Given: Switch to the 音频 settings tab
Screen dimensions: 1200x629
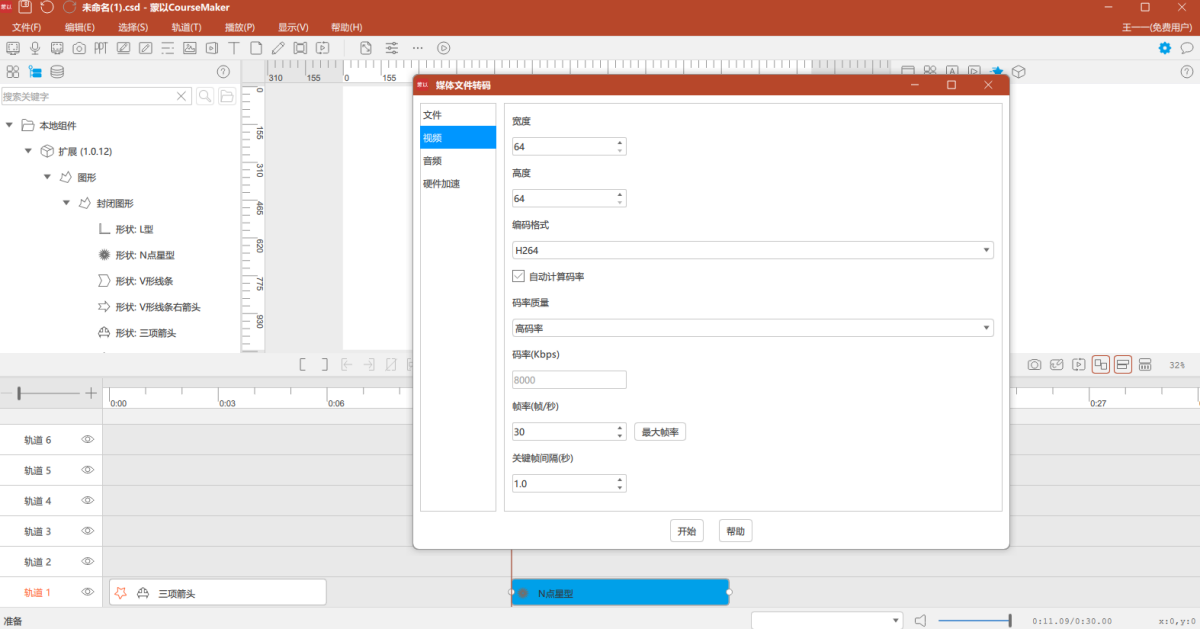Looking at the screenshot, I should coord(432,160).
